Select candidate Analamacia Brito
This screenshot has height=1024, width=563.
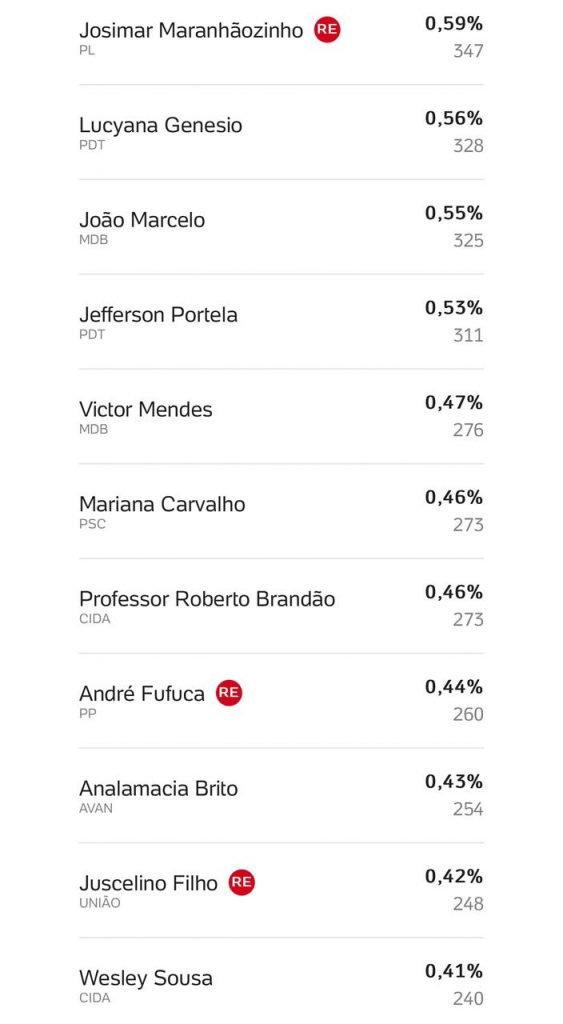pos(158,788)
